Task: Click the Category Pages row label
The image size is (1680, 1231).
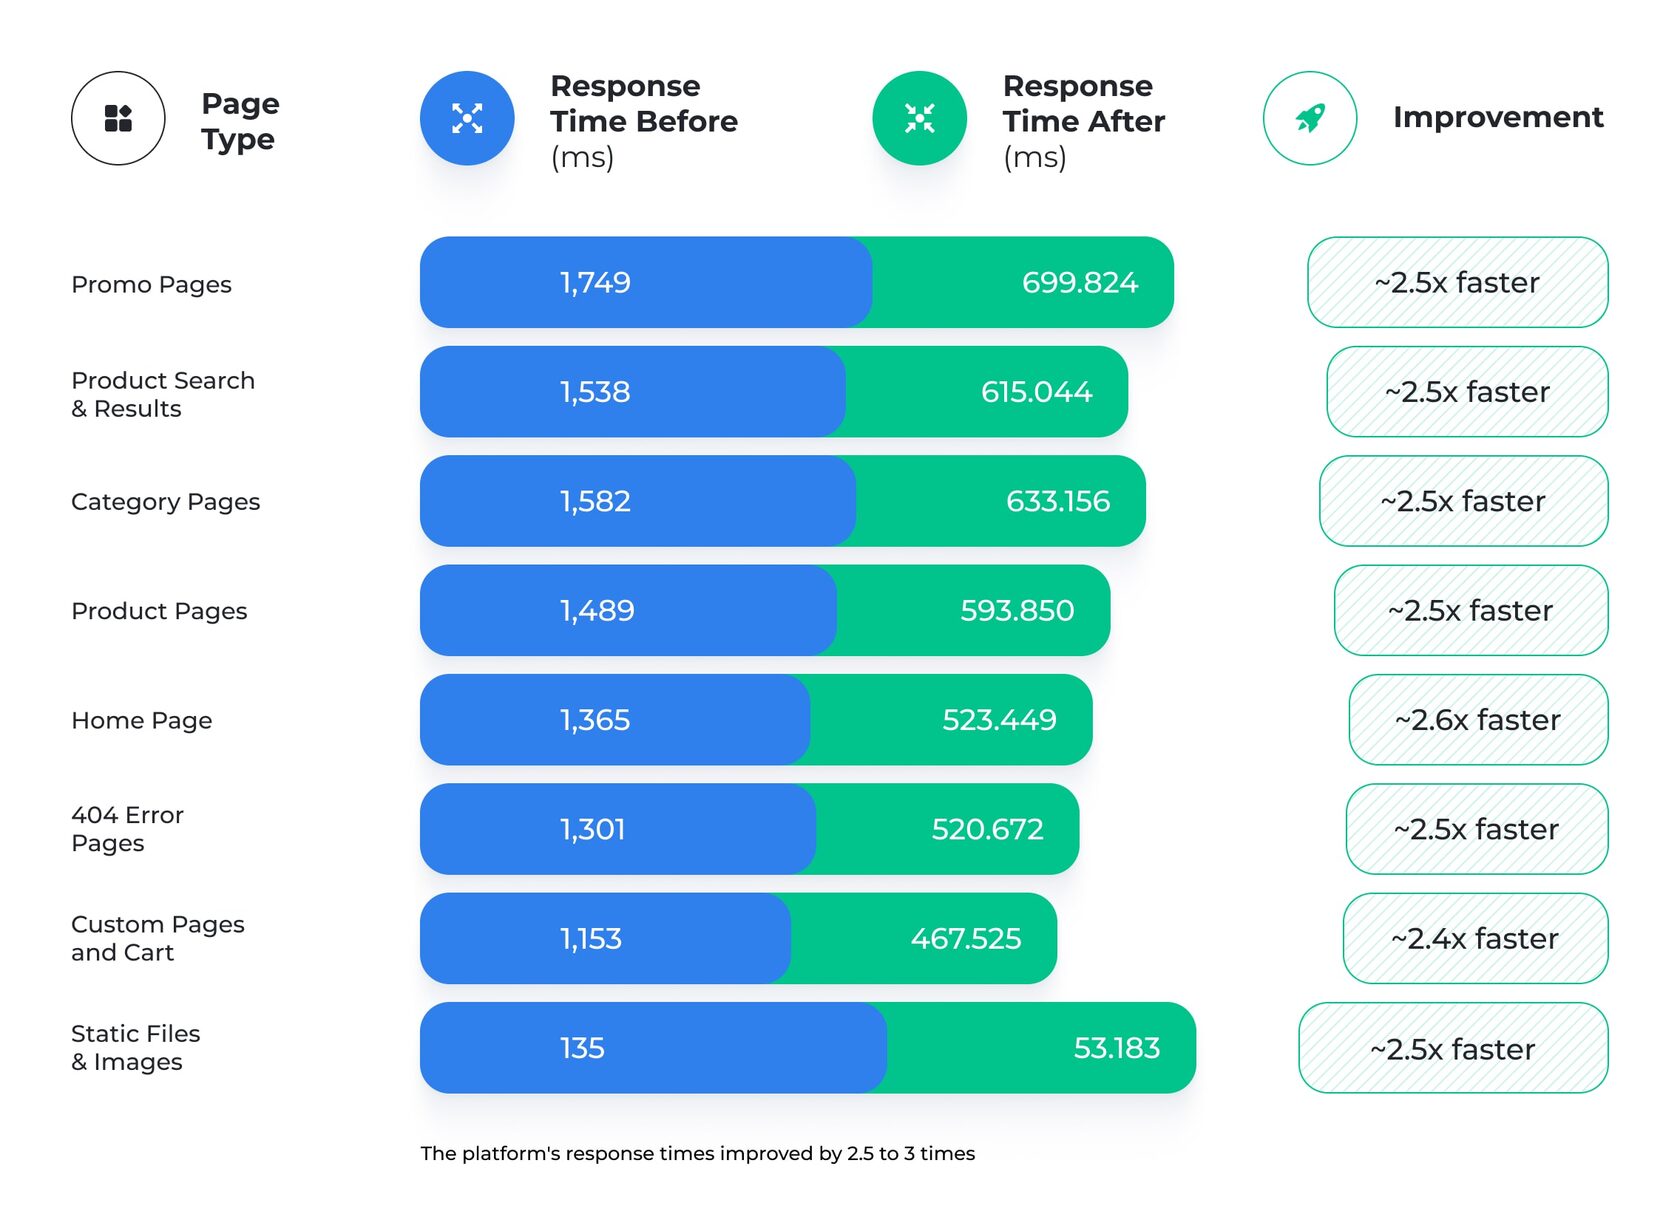Action: [x=165, y=502]
